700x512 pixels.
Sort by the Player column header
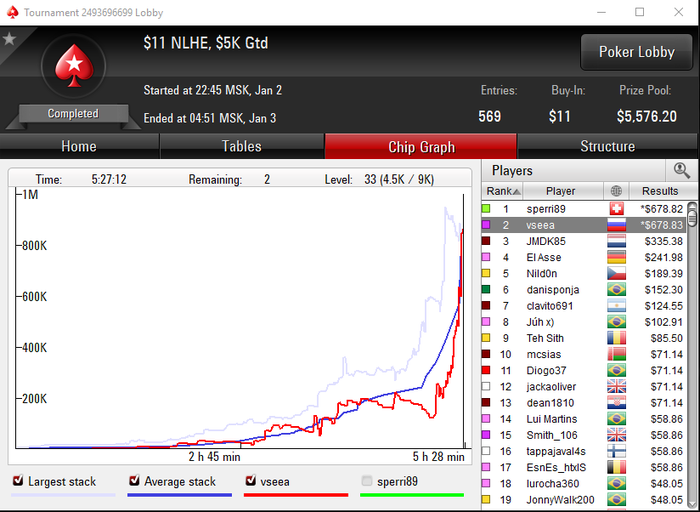562,191
